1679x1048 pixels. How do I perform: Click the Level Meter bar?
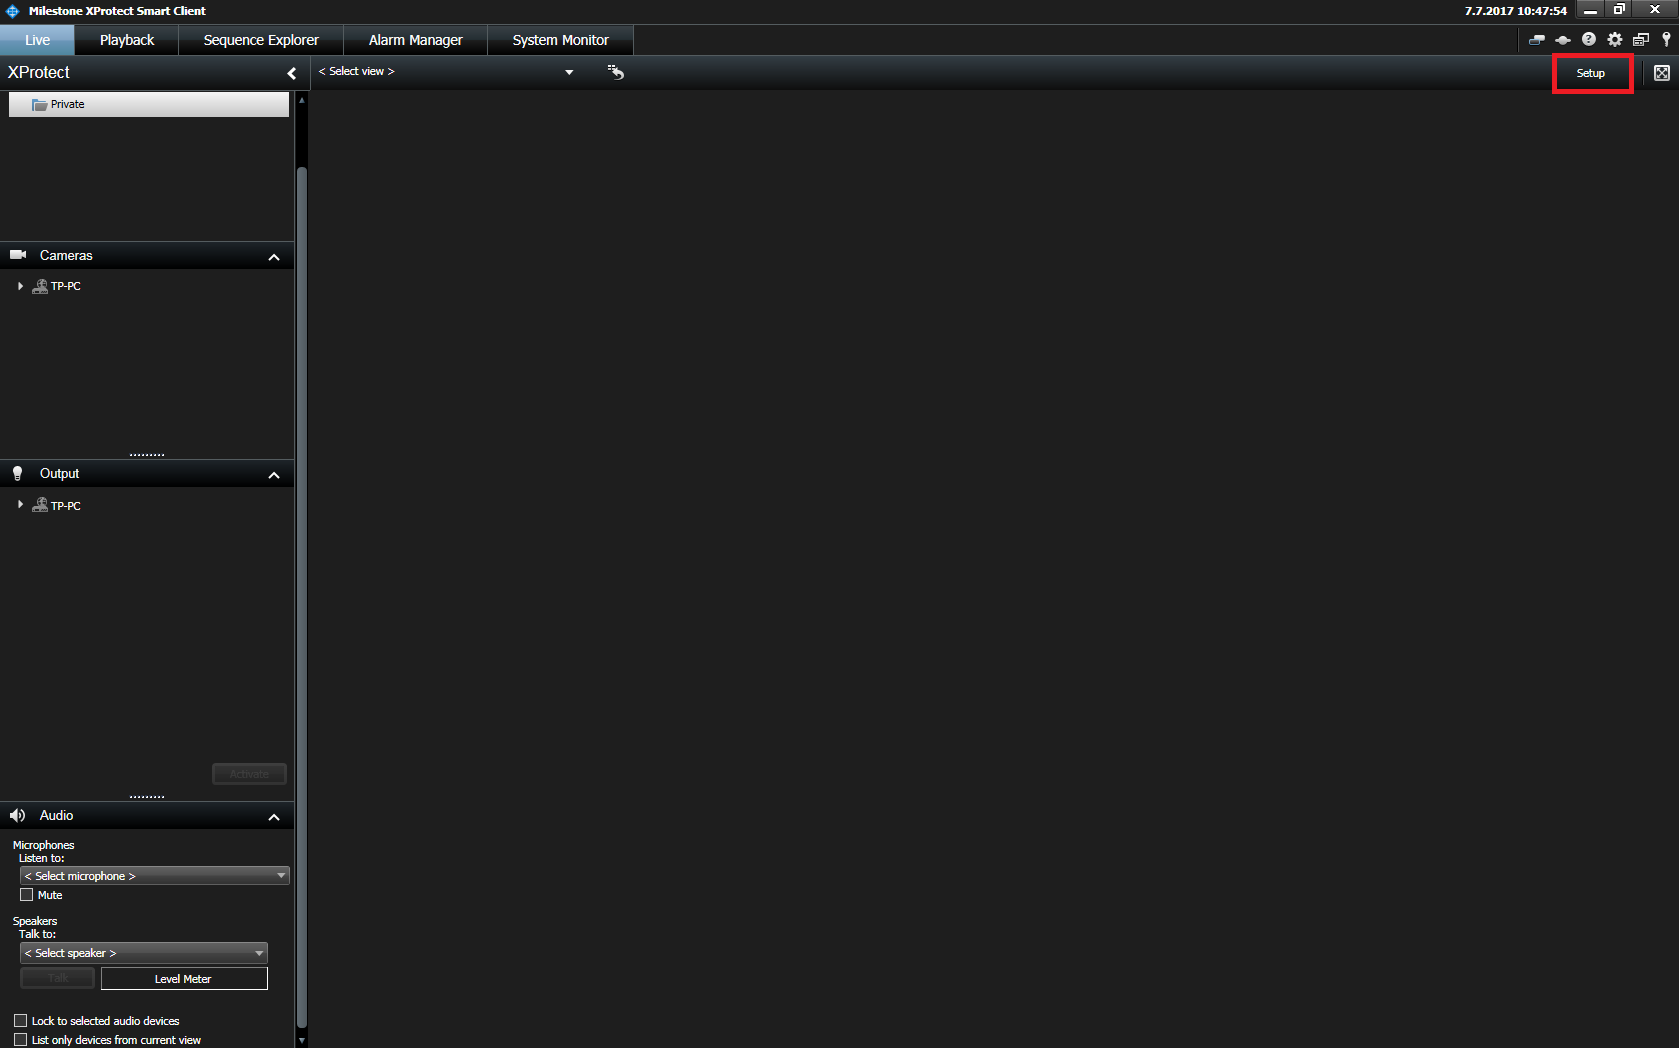point(184,979)
